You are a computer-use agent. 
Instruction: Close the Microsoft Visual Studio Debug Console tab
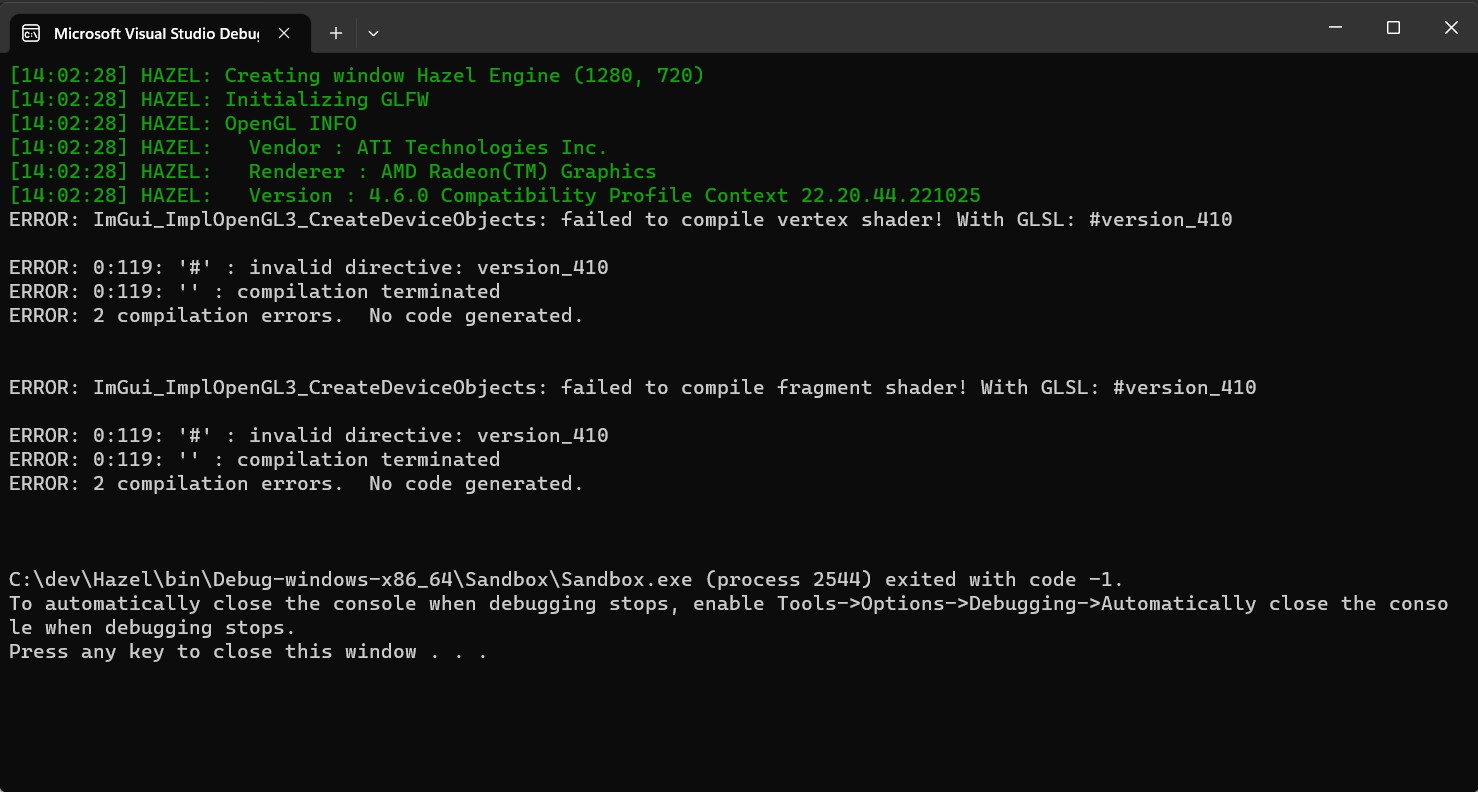click(x=283, y=33)
